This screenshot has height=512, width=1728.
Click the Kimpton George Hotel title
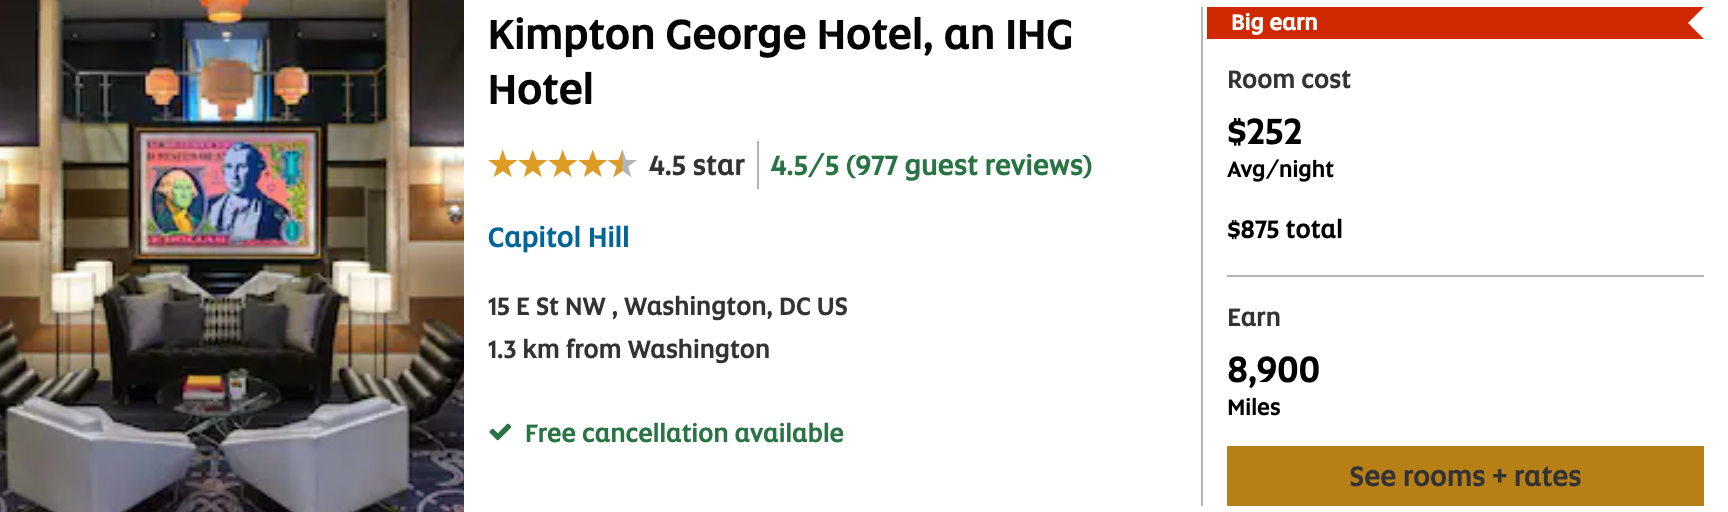tap(780, 62)
